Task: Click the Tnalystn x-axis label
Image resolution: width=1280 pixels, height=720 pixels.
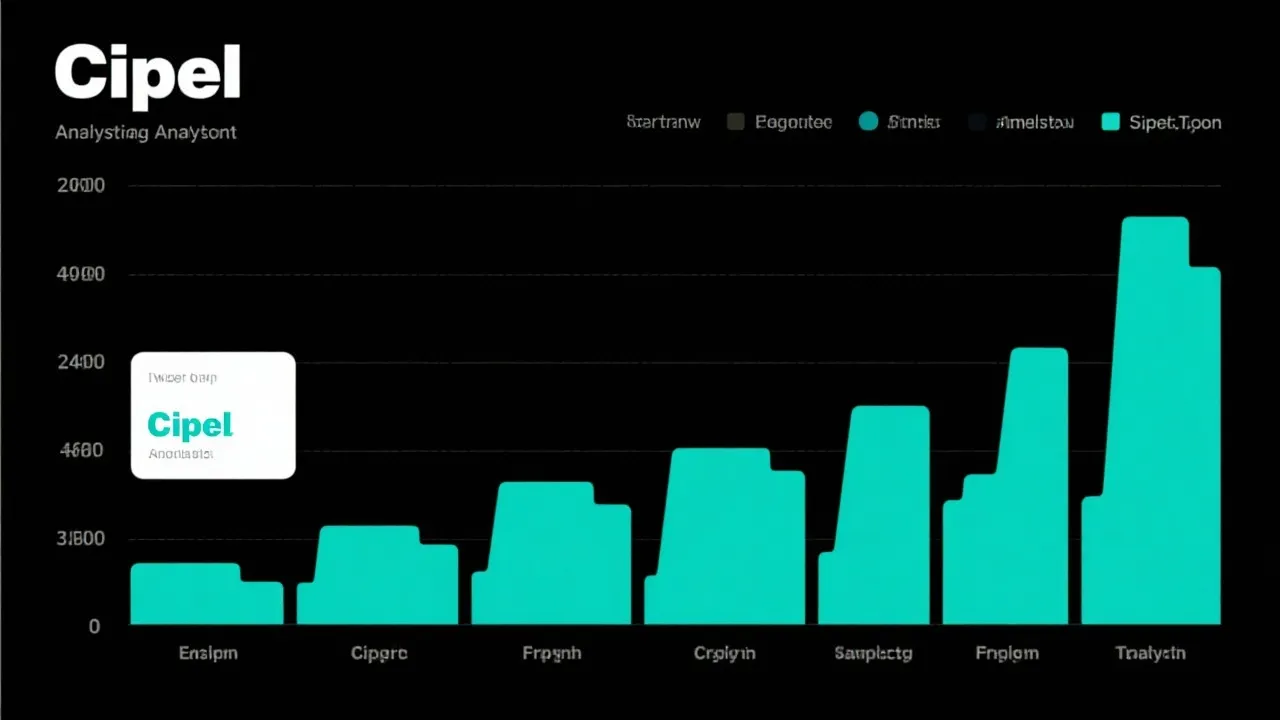Action: [x=1150, y=653]
